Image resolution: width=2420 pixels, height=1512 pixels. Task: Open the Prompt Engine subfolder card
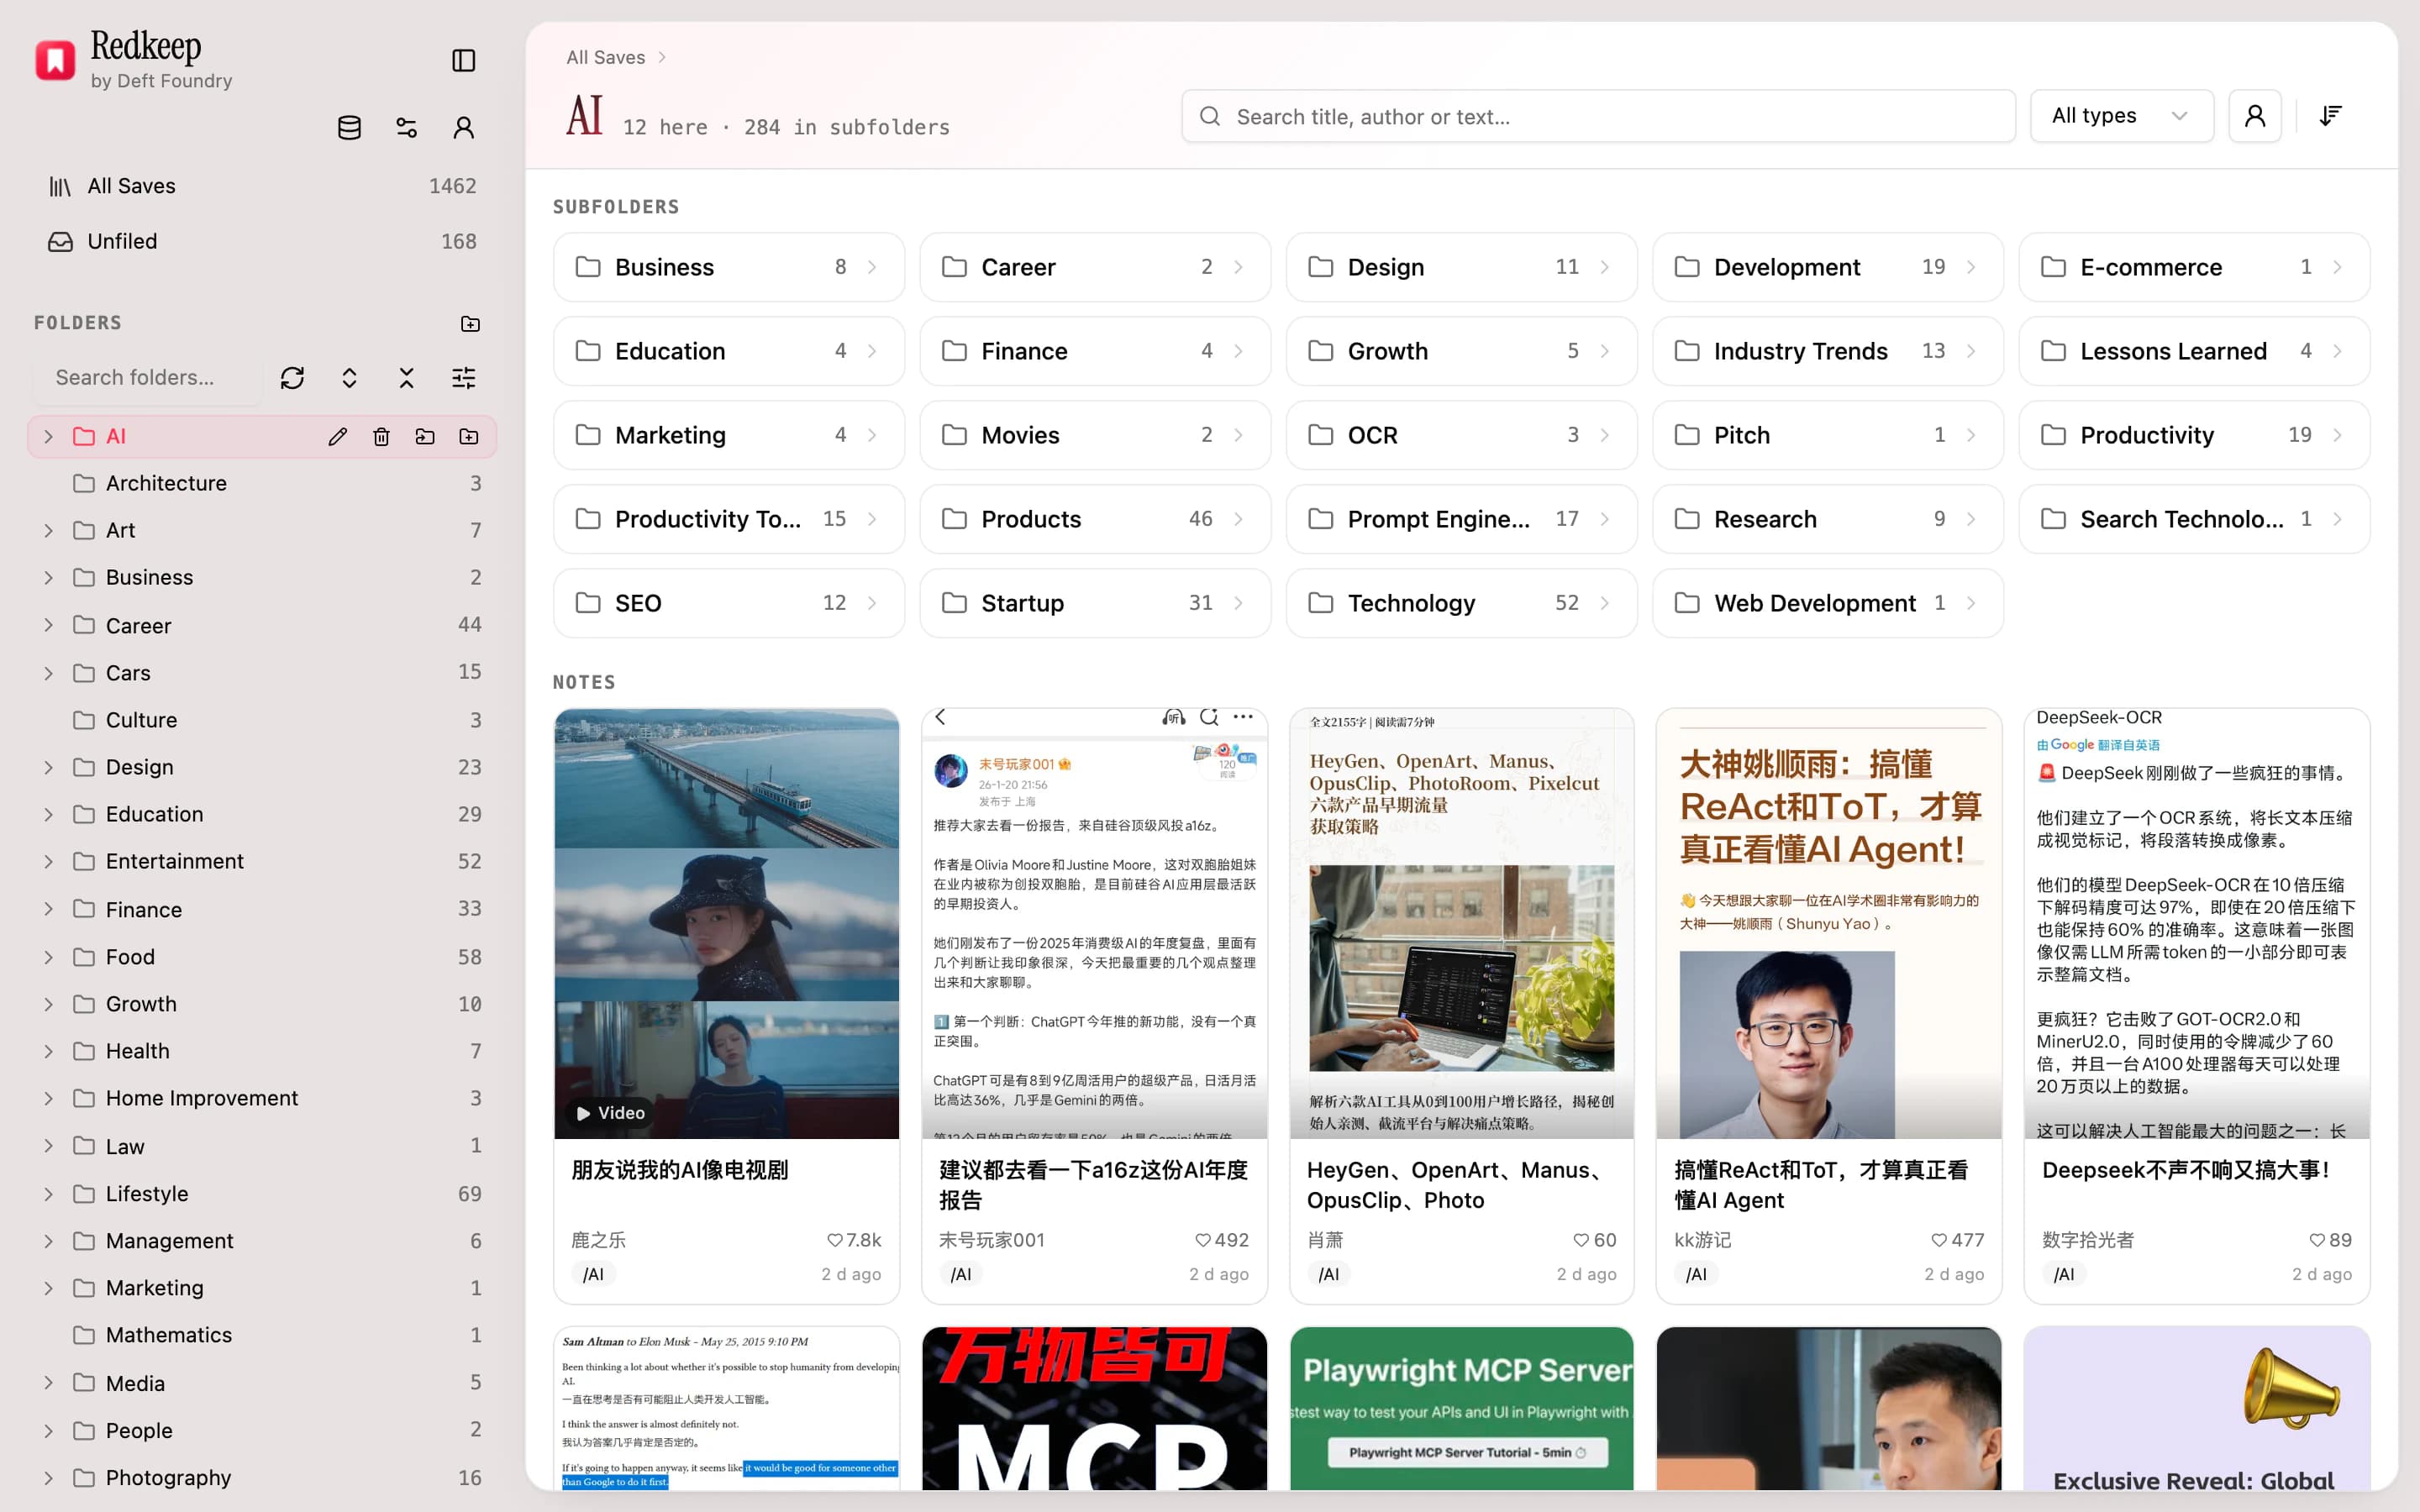pos(1461,519)
